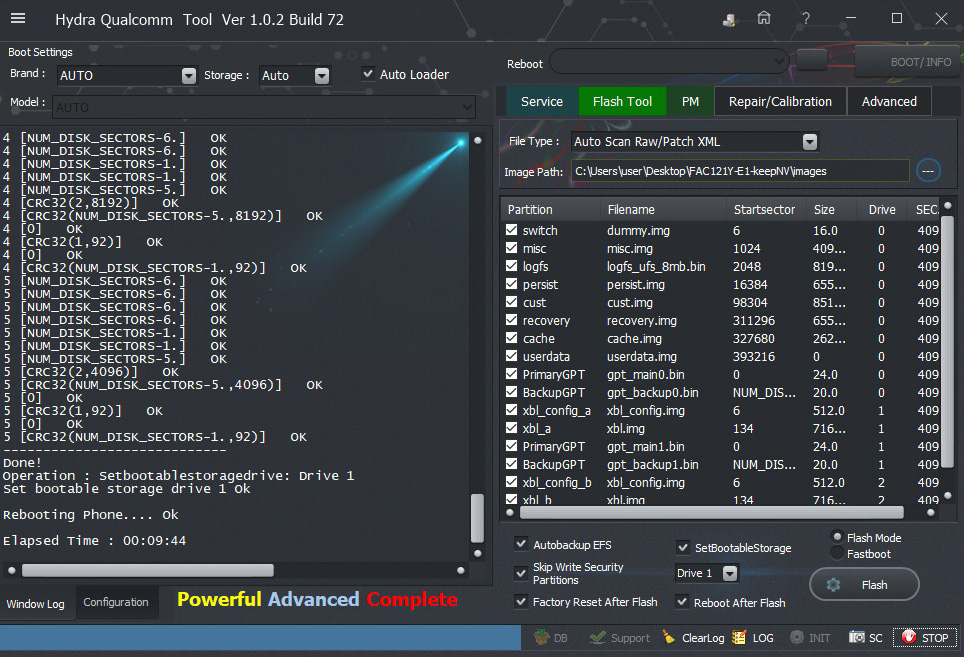Click the BOOT/ INFO button
The image size is (964, 657).
tap(908, 61)
